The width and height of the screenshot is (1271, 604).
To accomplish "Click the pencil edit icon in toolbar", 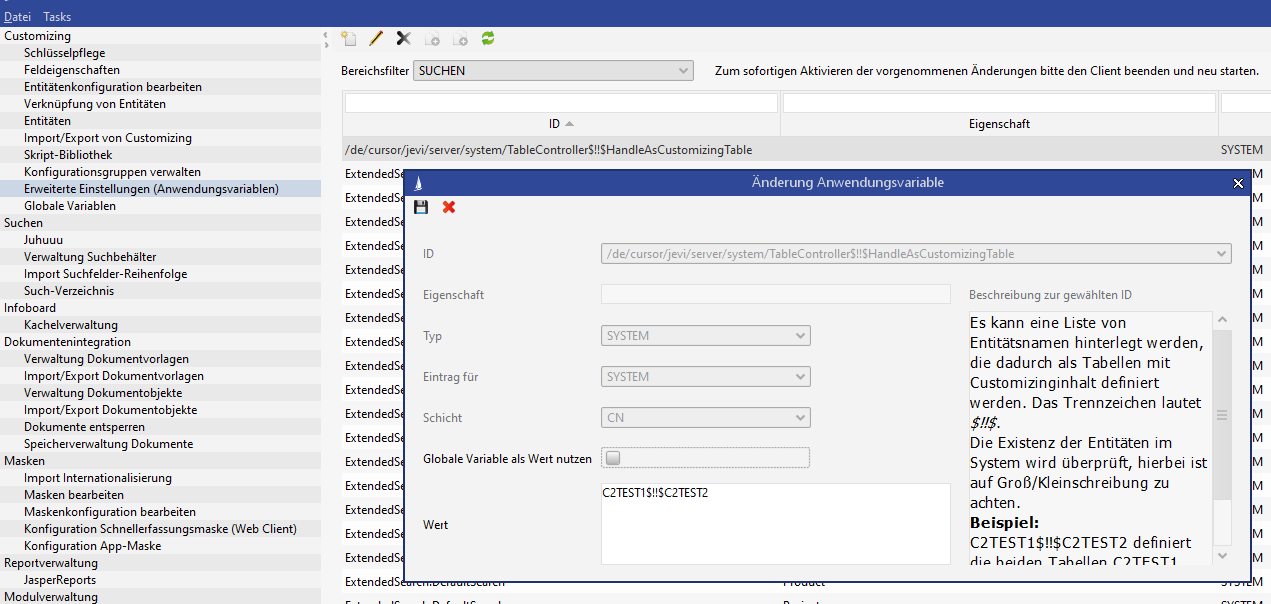I will (x=376, y=39).
